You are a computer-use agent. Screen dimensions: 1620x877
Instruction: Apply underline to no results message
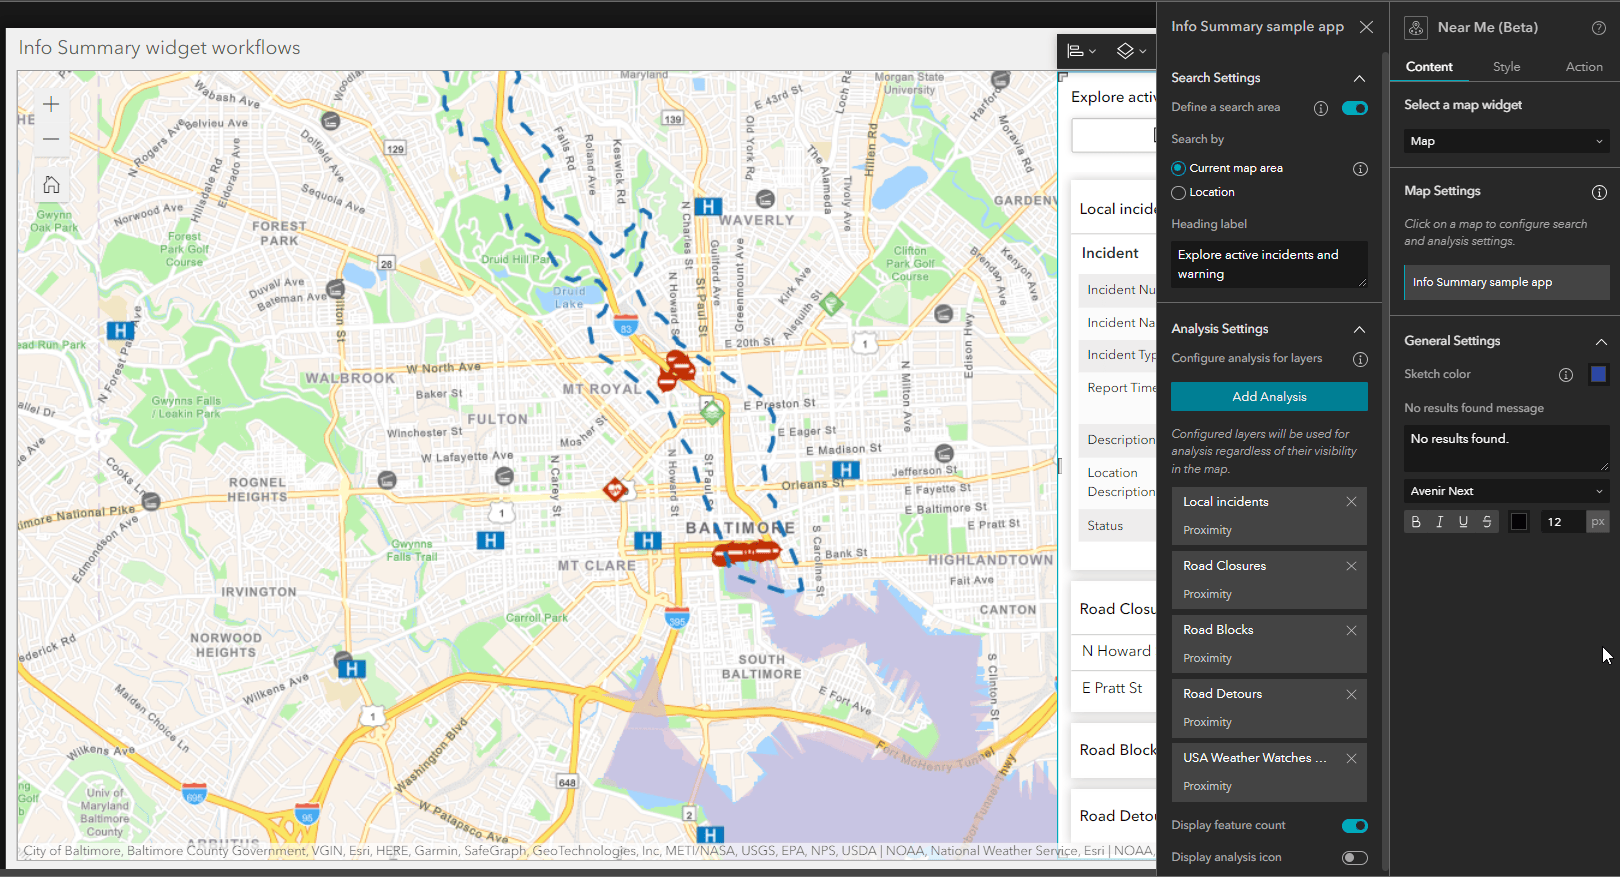coord(1463,522)
